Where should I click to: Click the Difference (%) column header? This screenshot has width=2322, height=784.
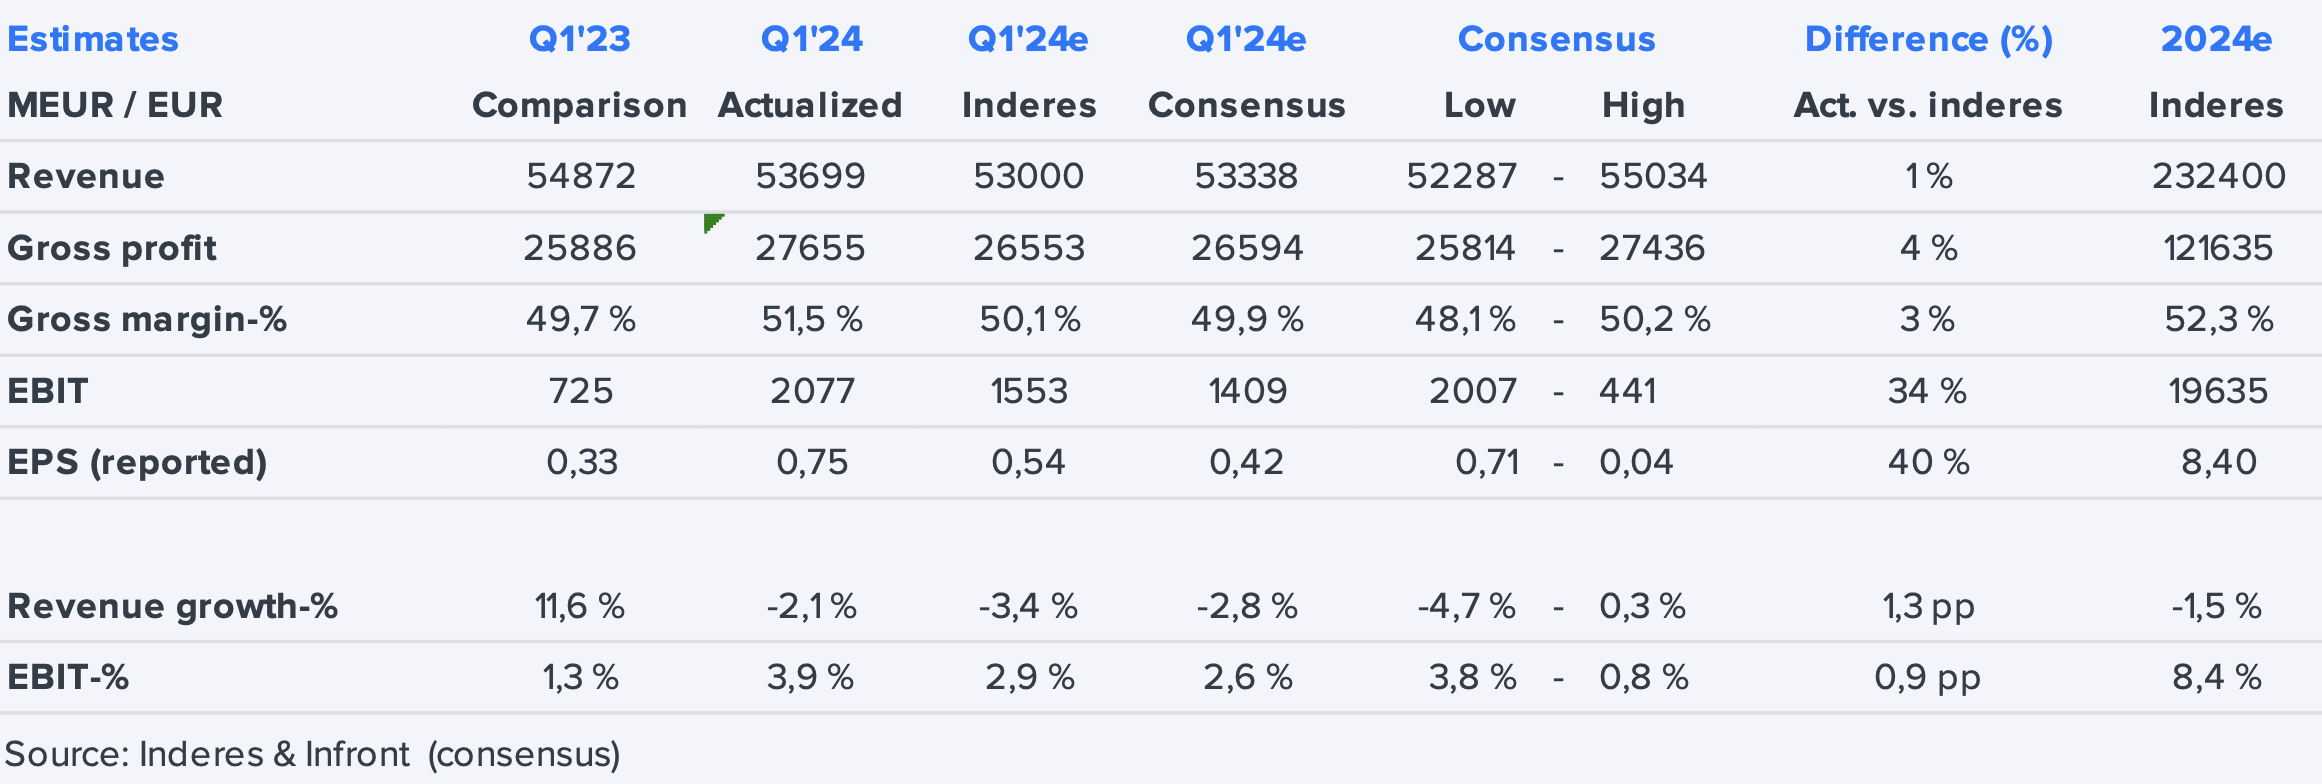tap(1928, 39)
